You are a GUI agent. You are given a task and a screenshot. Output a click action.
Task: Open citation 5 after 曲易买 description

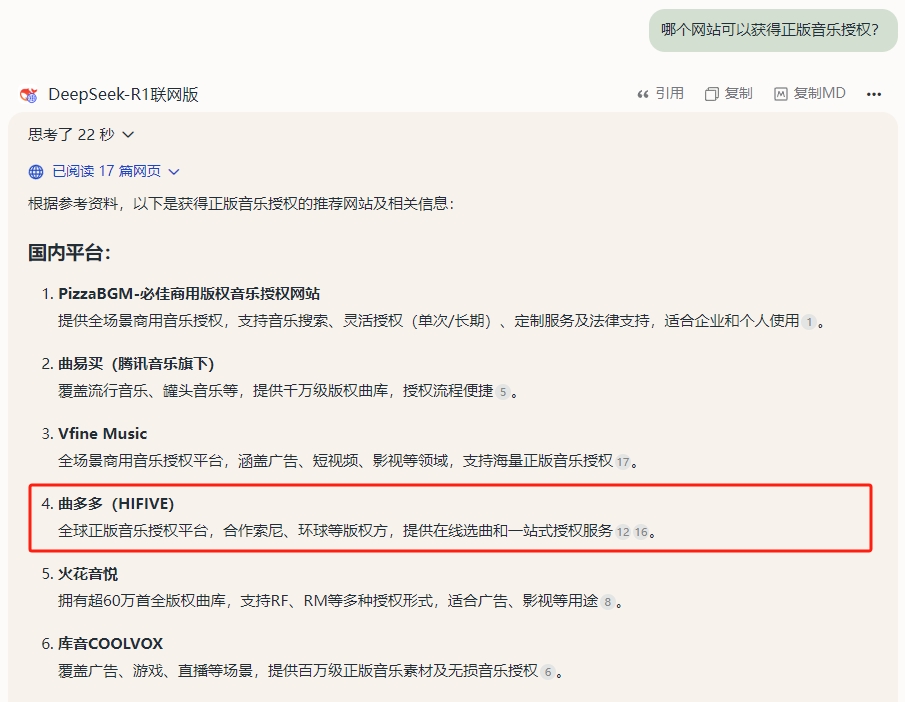click(x=503, y=392)
